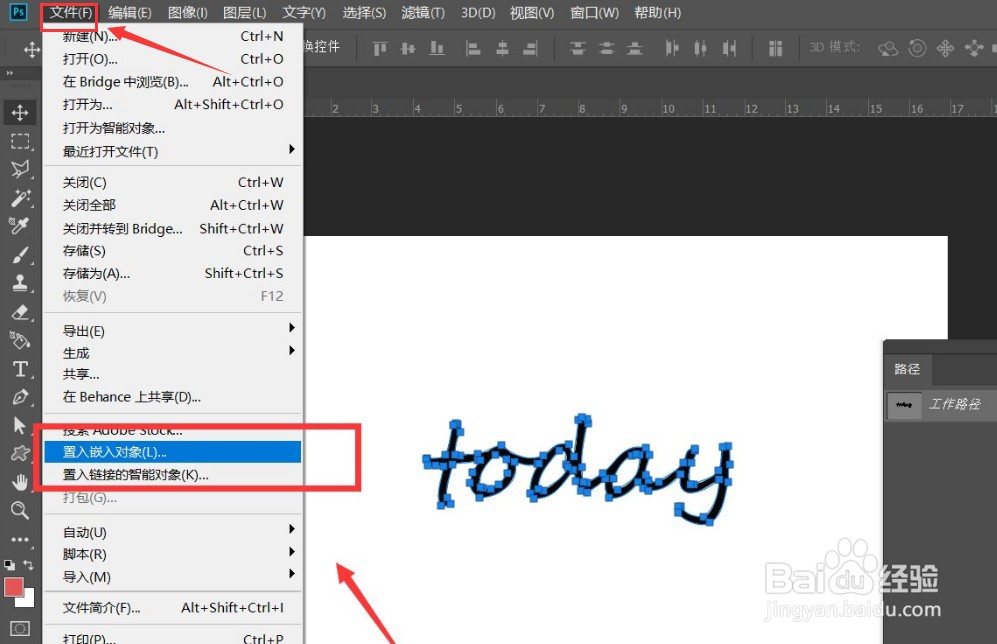Select the Type tool
This screenshot has width=997, height=644.
20,369
